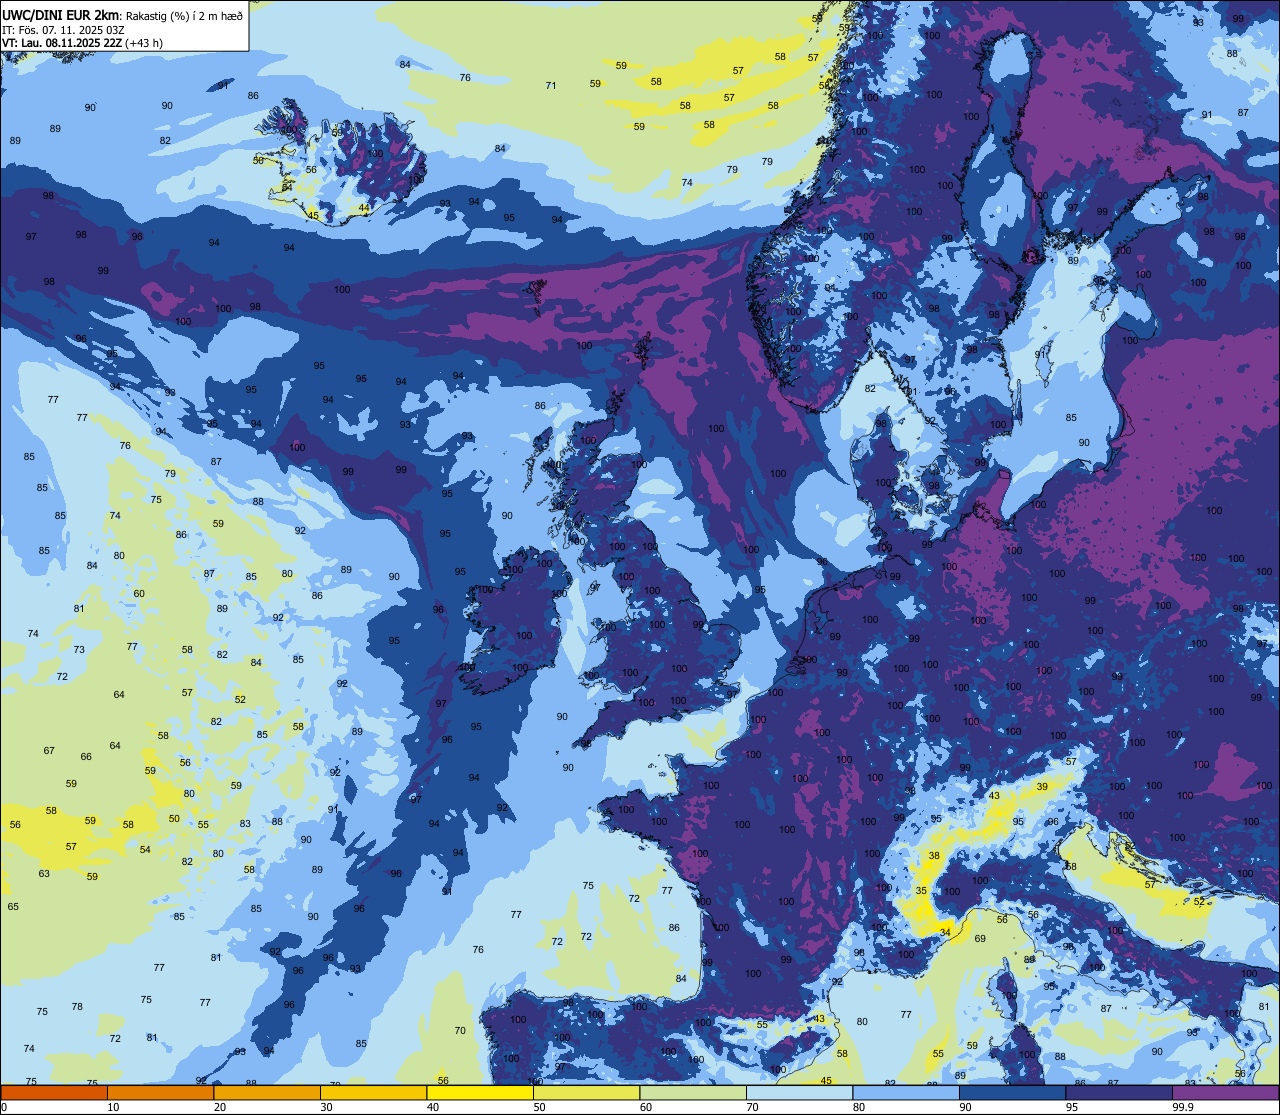1280x1115 pixels.
Task: Click the pale blue 70–80 legend swatch
Action: pyautogui.click(x=799, y=1092)
